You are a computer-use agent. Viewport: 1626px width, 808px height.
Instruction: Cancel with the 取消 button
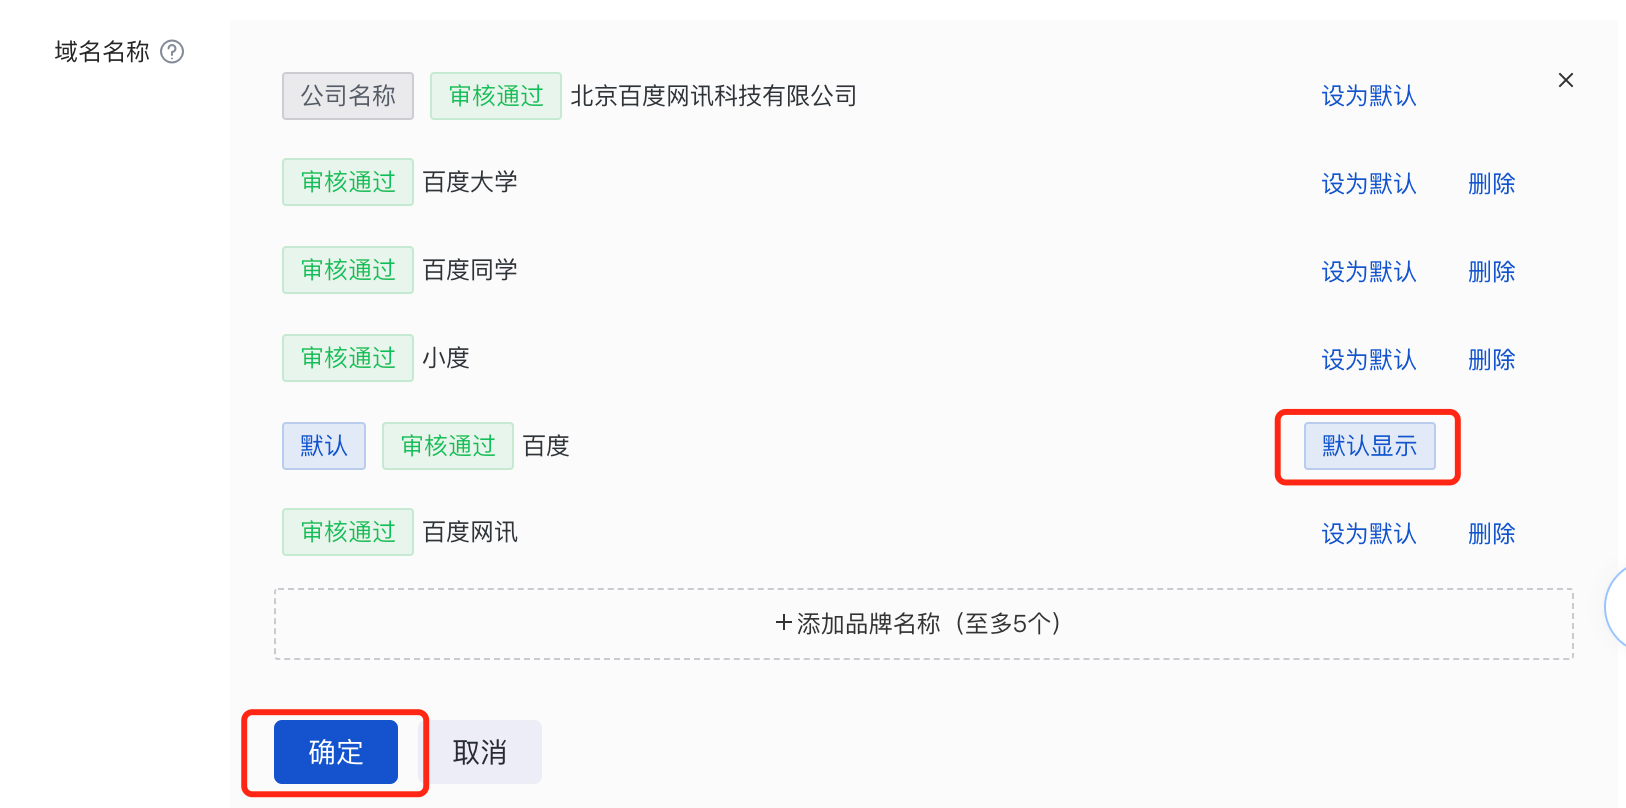point(480,752)
